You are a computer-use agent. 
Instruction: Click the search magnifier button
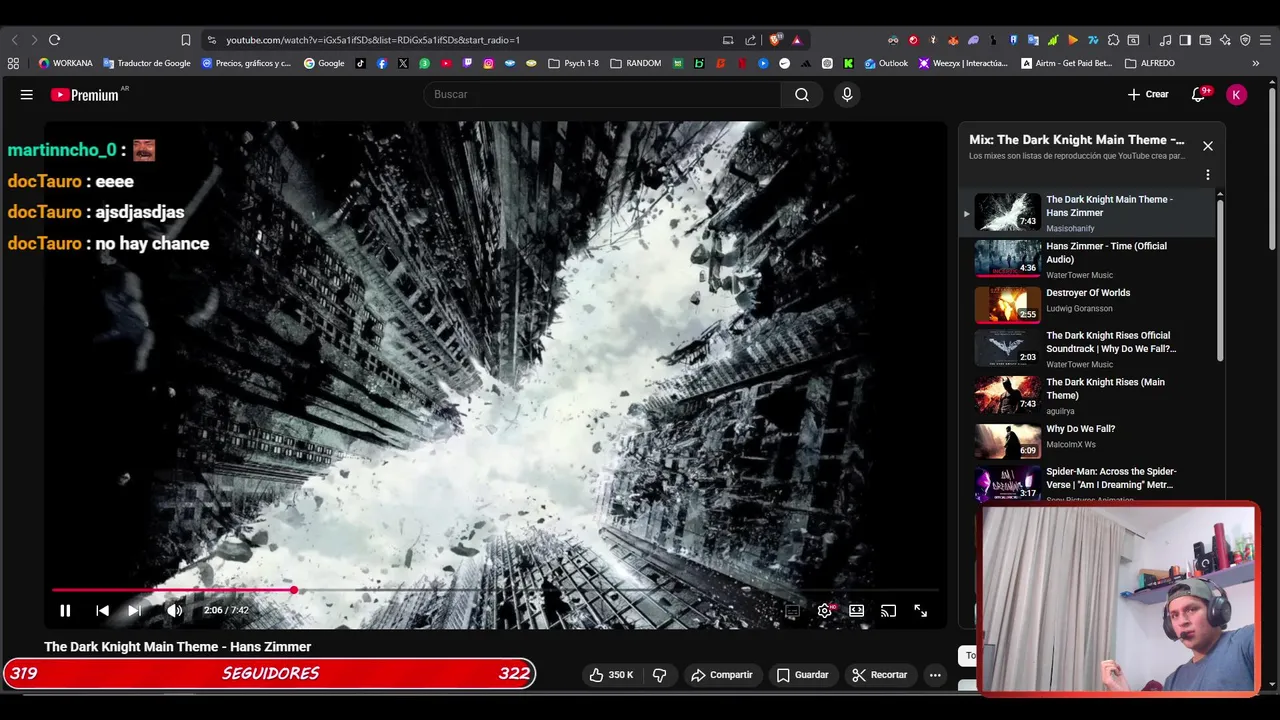click(802, 94)
